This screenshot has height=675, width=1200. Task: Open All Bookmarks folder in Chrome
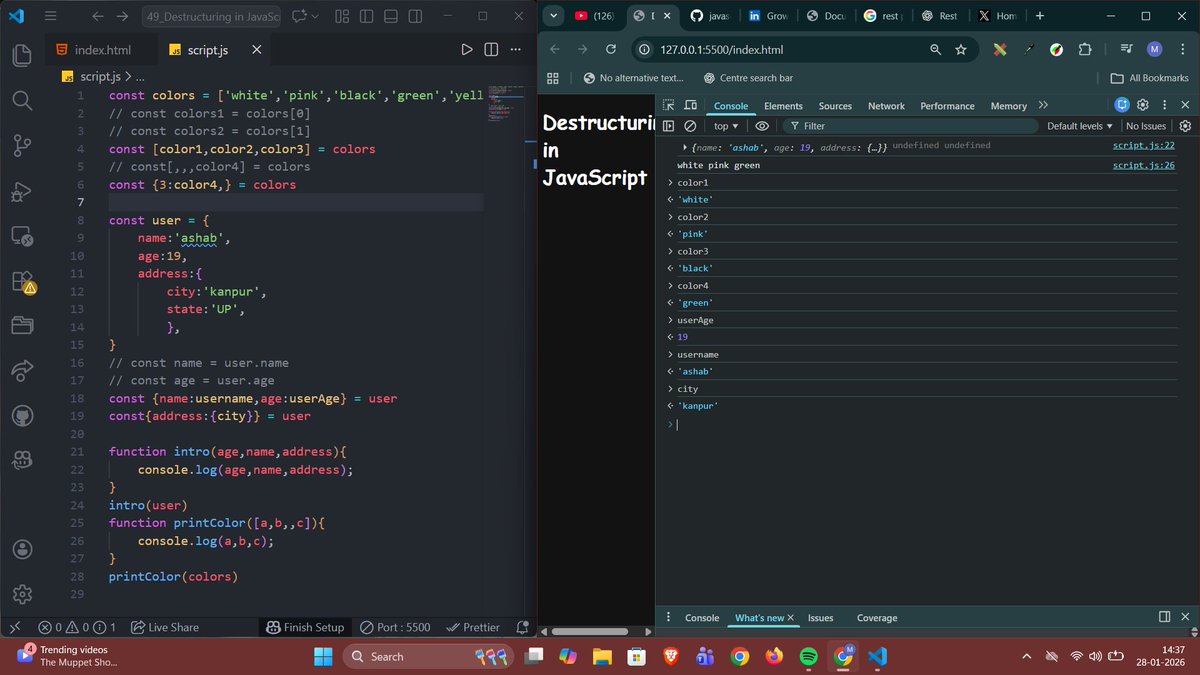tap(1150, 78)
